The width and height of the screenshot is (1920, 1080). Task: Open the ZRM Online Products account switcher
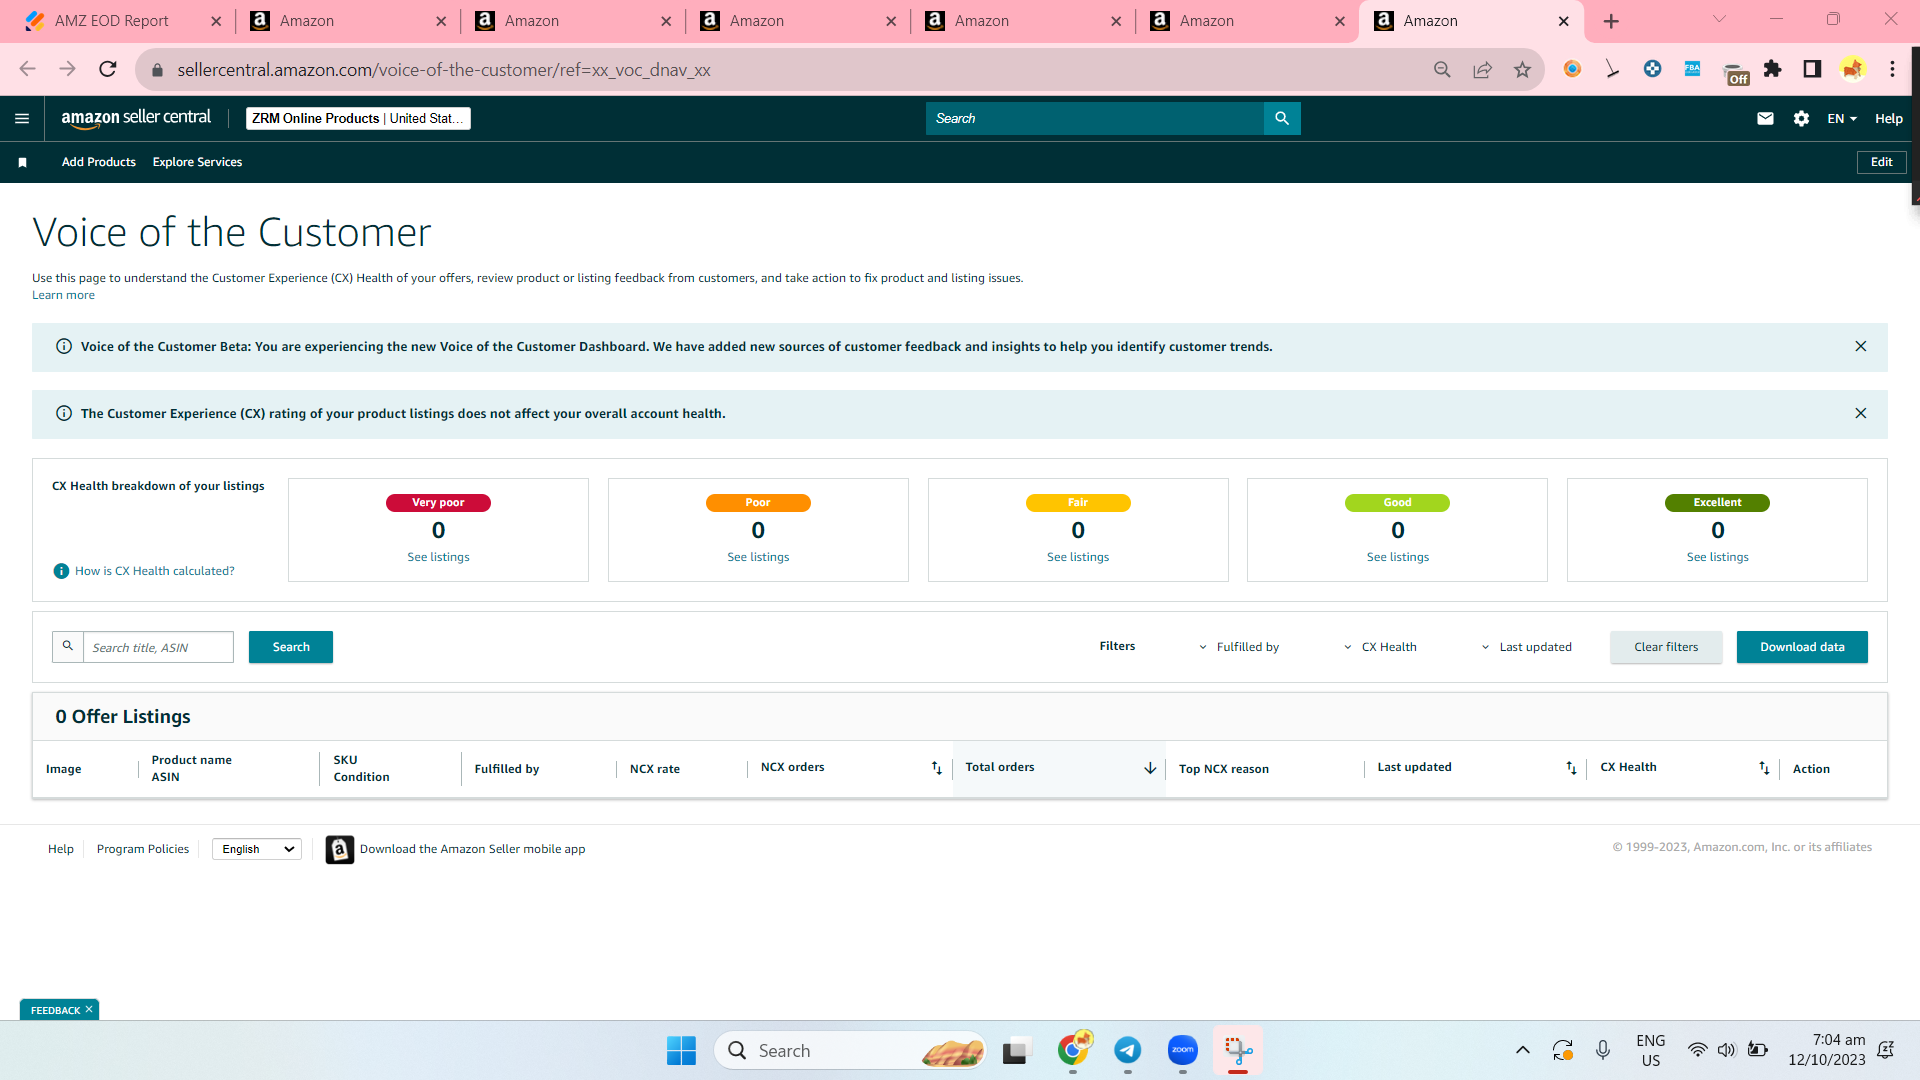358,118
